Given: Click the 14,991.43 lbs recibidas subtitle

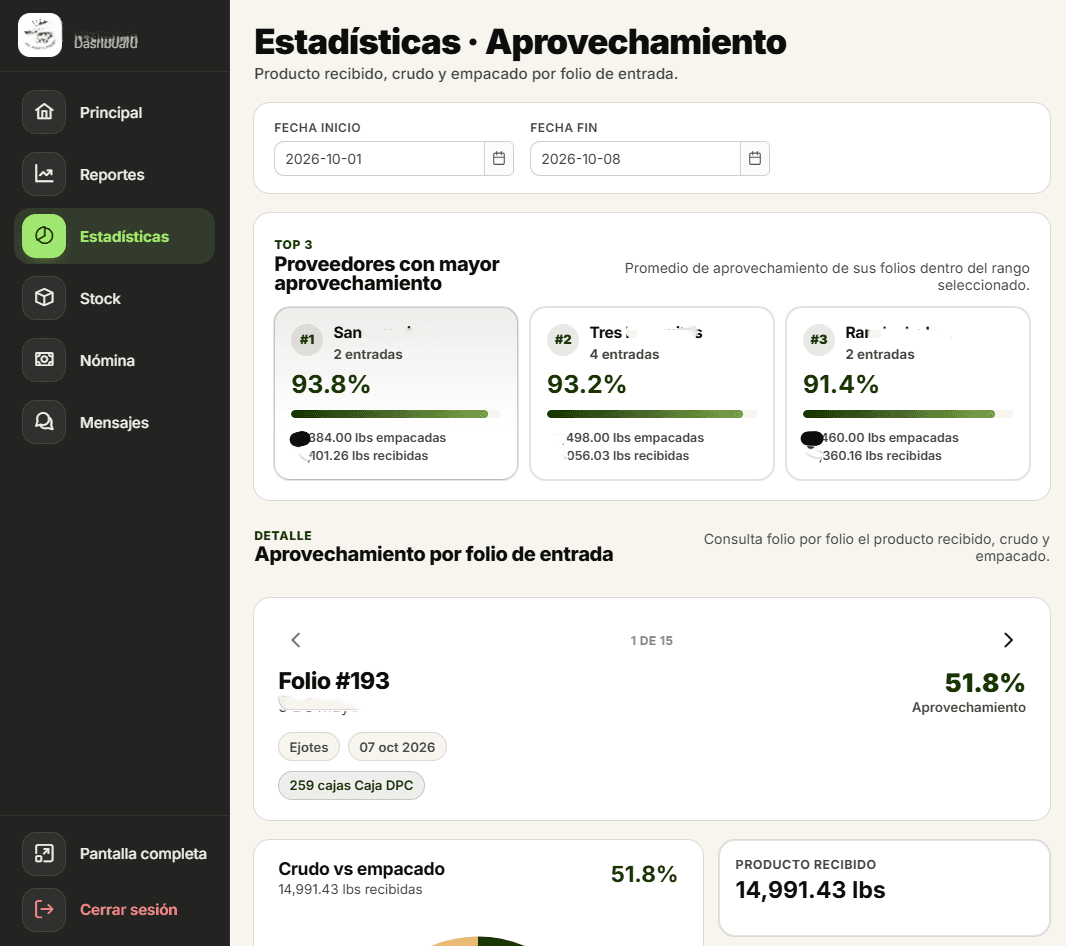Looking at the screenshot, I should 350,890.
